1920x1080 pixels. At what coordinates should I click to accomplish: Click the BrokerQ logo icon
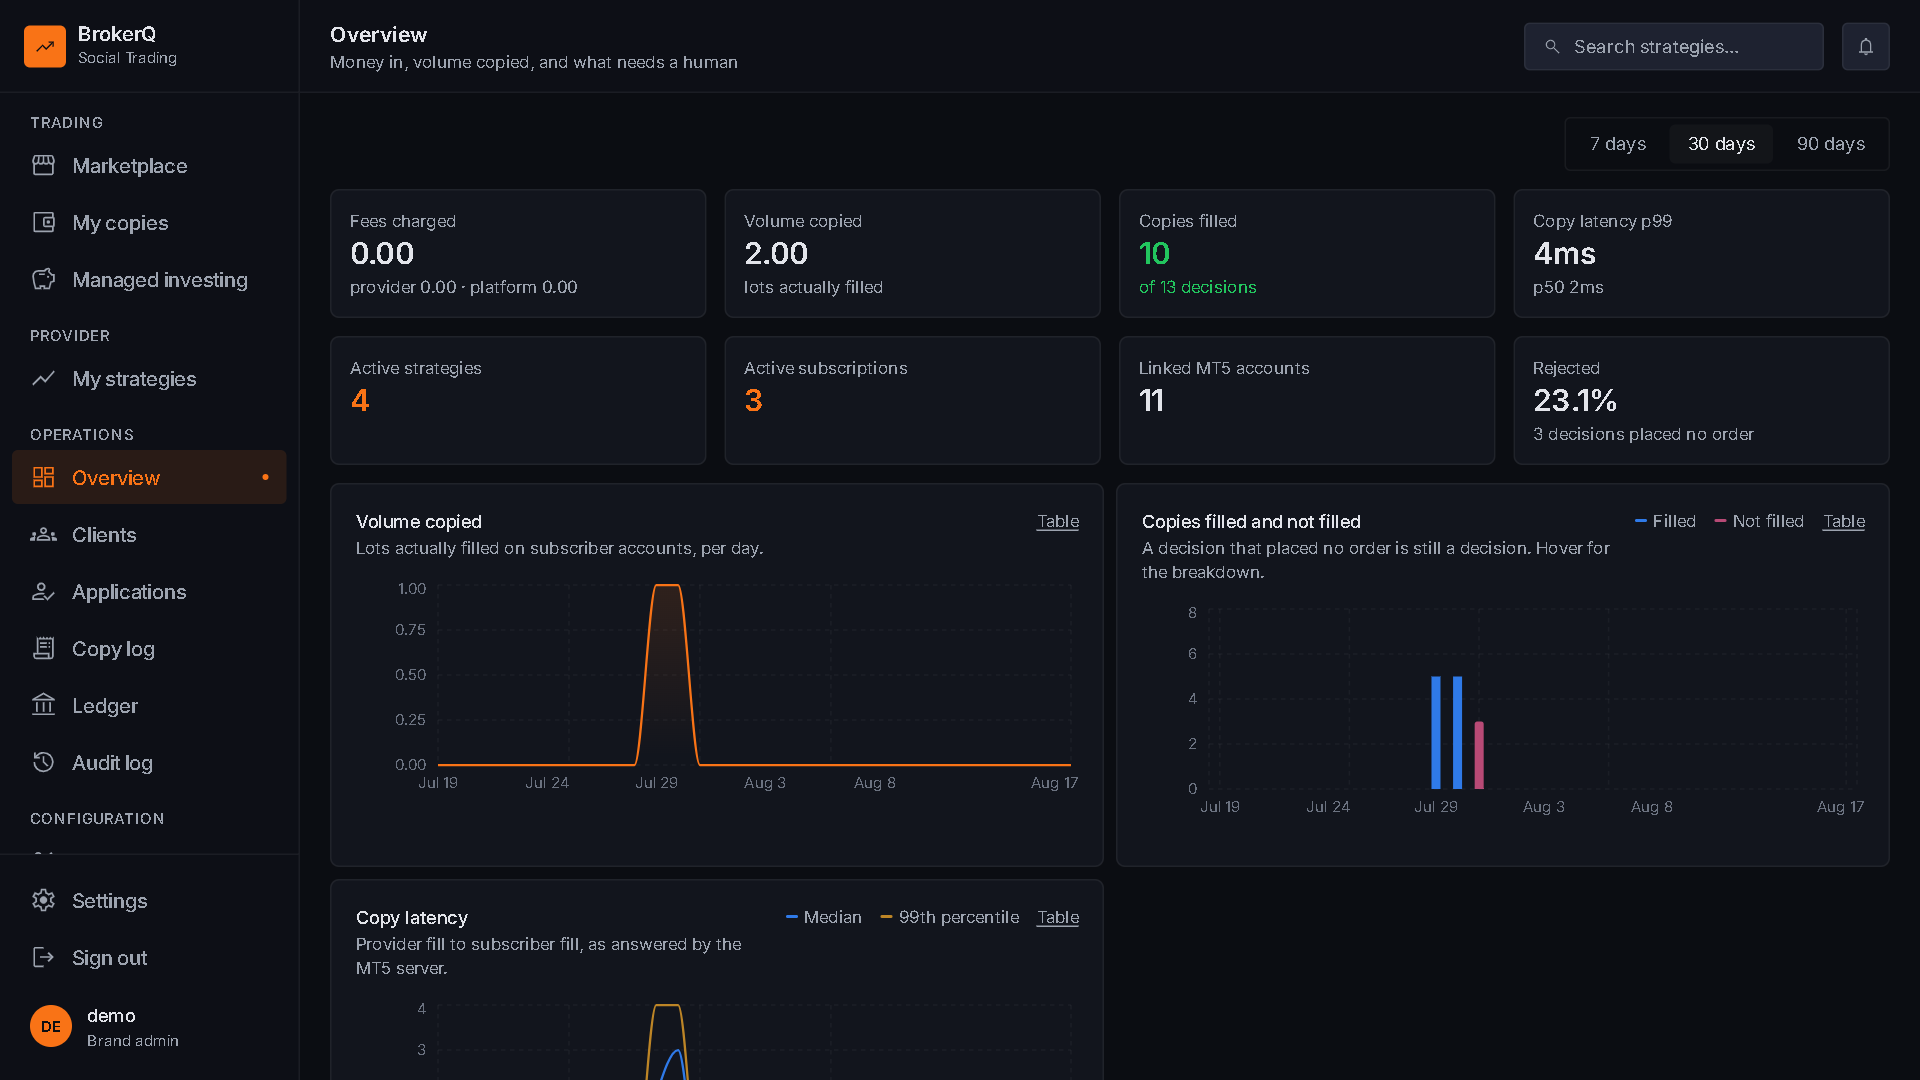[x=45, y=46]
